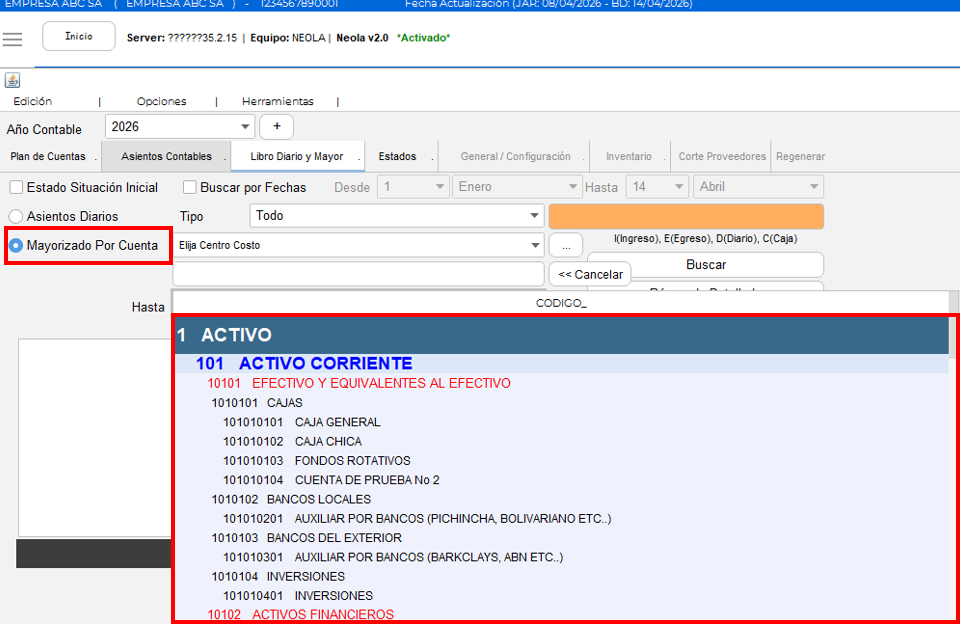
Task: Open the Desde day dropdown
Action: click(412, 187)
